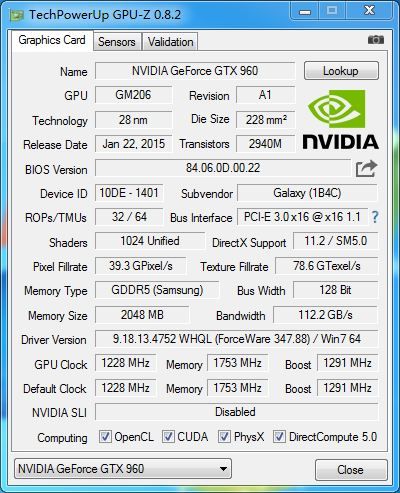Toggle the OpenCL checkbox
Image resolution: width=400 pixels, height=493 pixels.
[x=105, y=436]
